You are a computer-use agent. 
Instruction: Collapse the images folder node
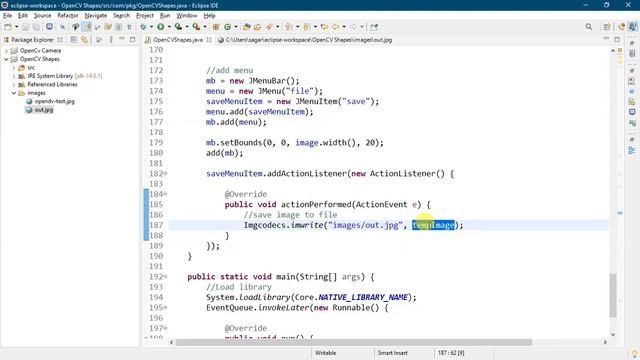[13, 93]
